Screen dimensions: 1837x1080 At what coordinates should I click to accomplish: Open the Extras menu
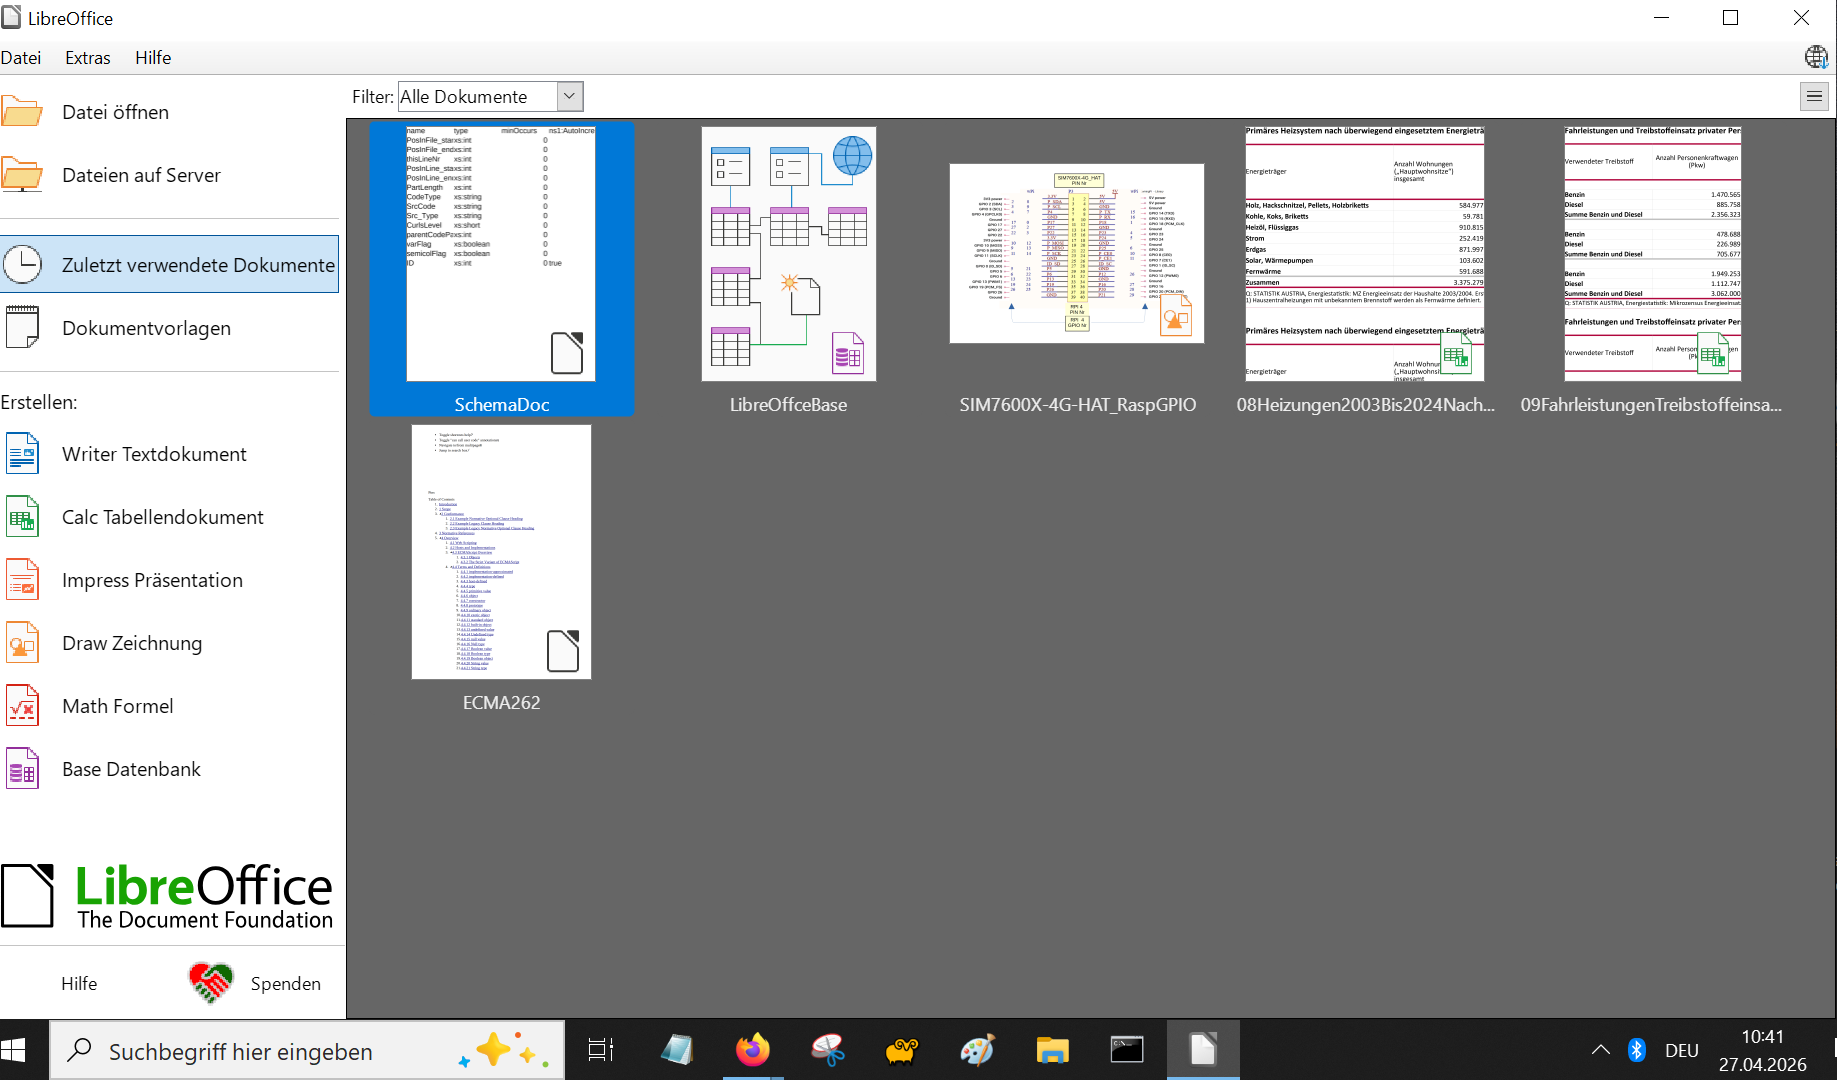[88, 58]
